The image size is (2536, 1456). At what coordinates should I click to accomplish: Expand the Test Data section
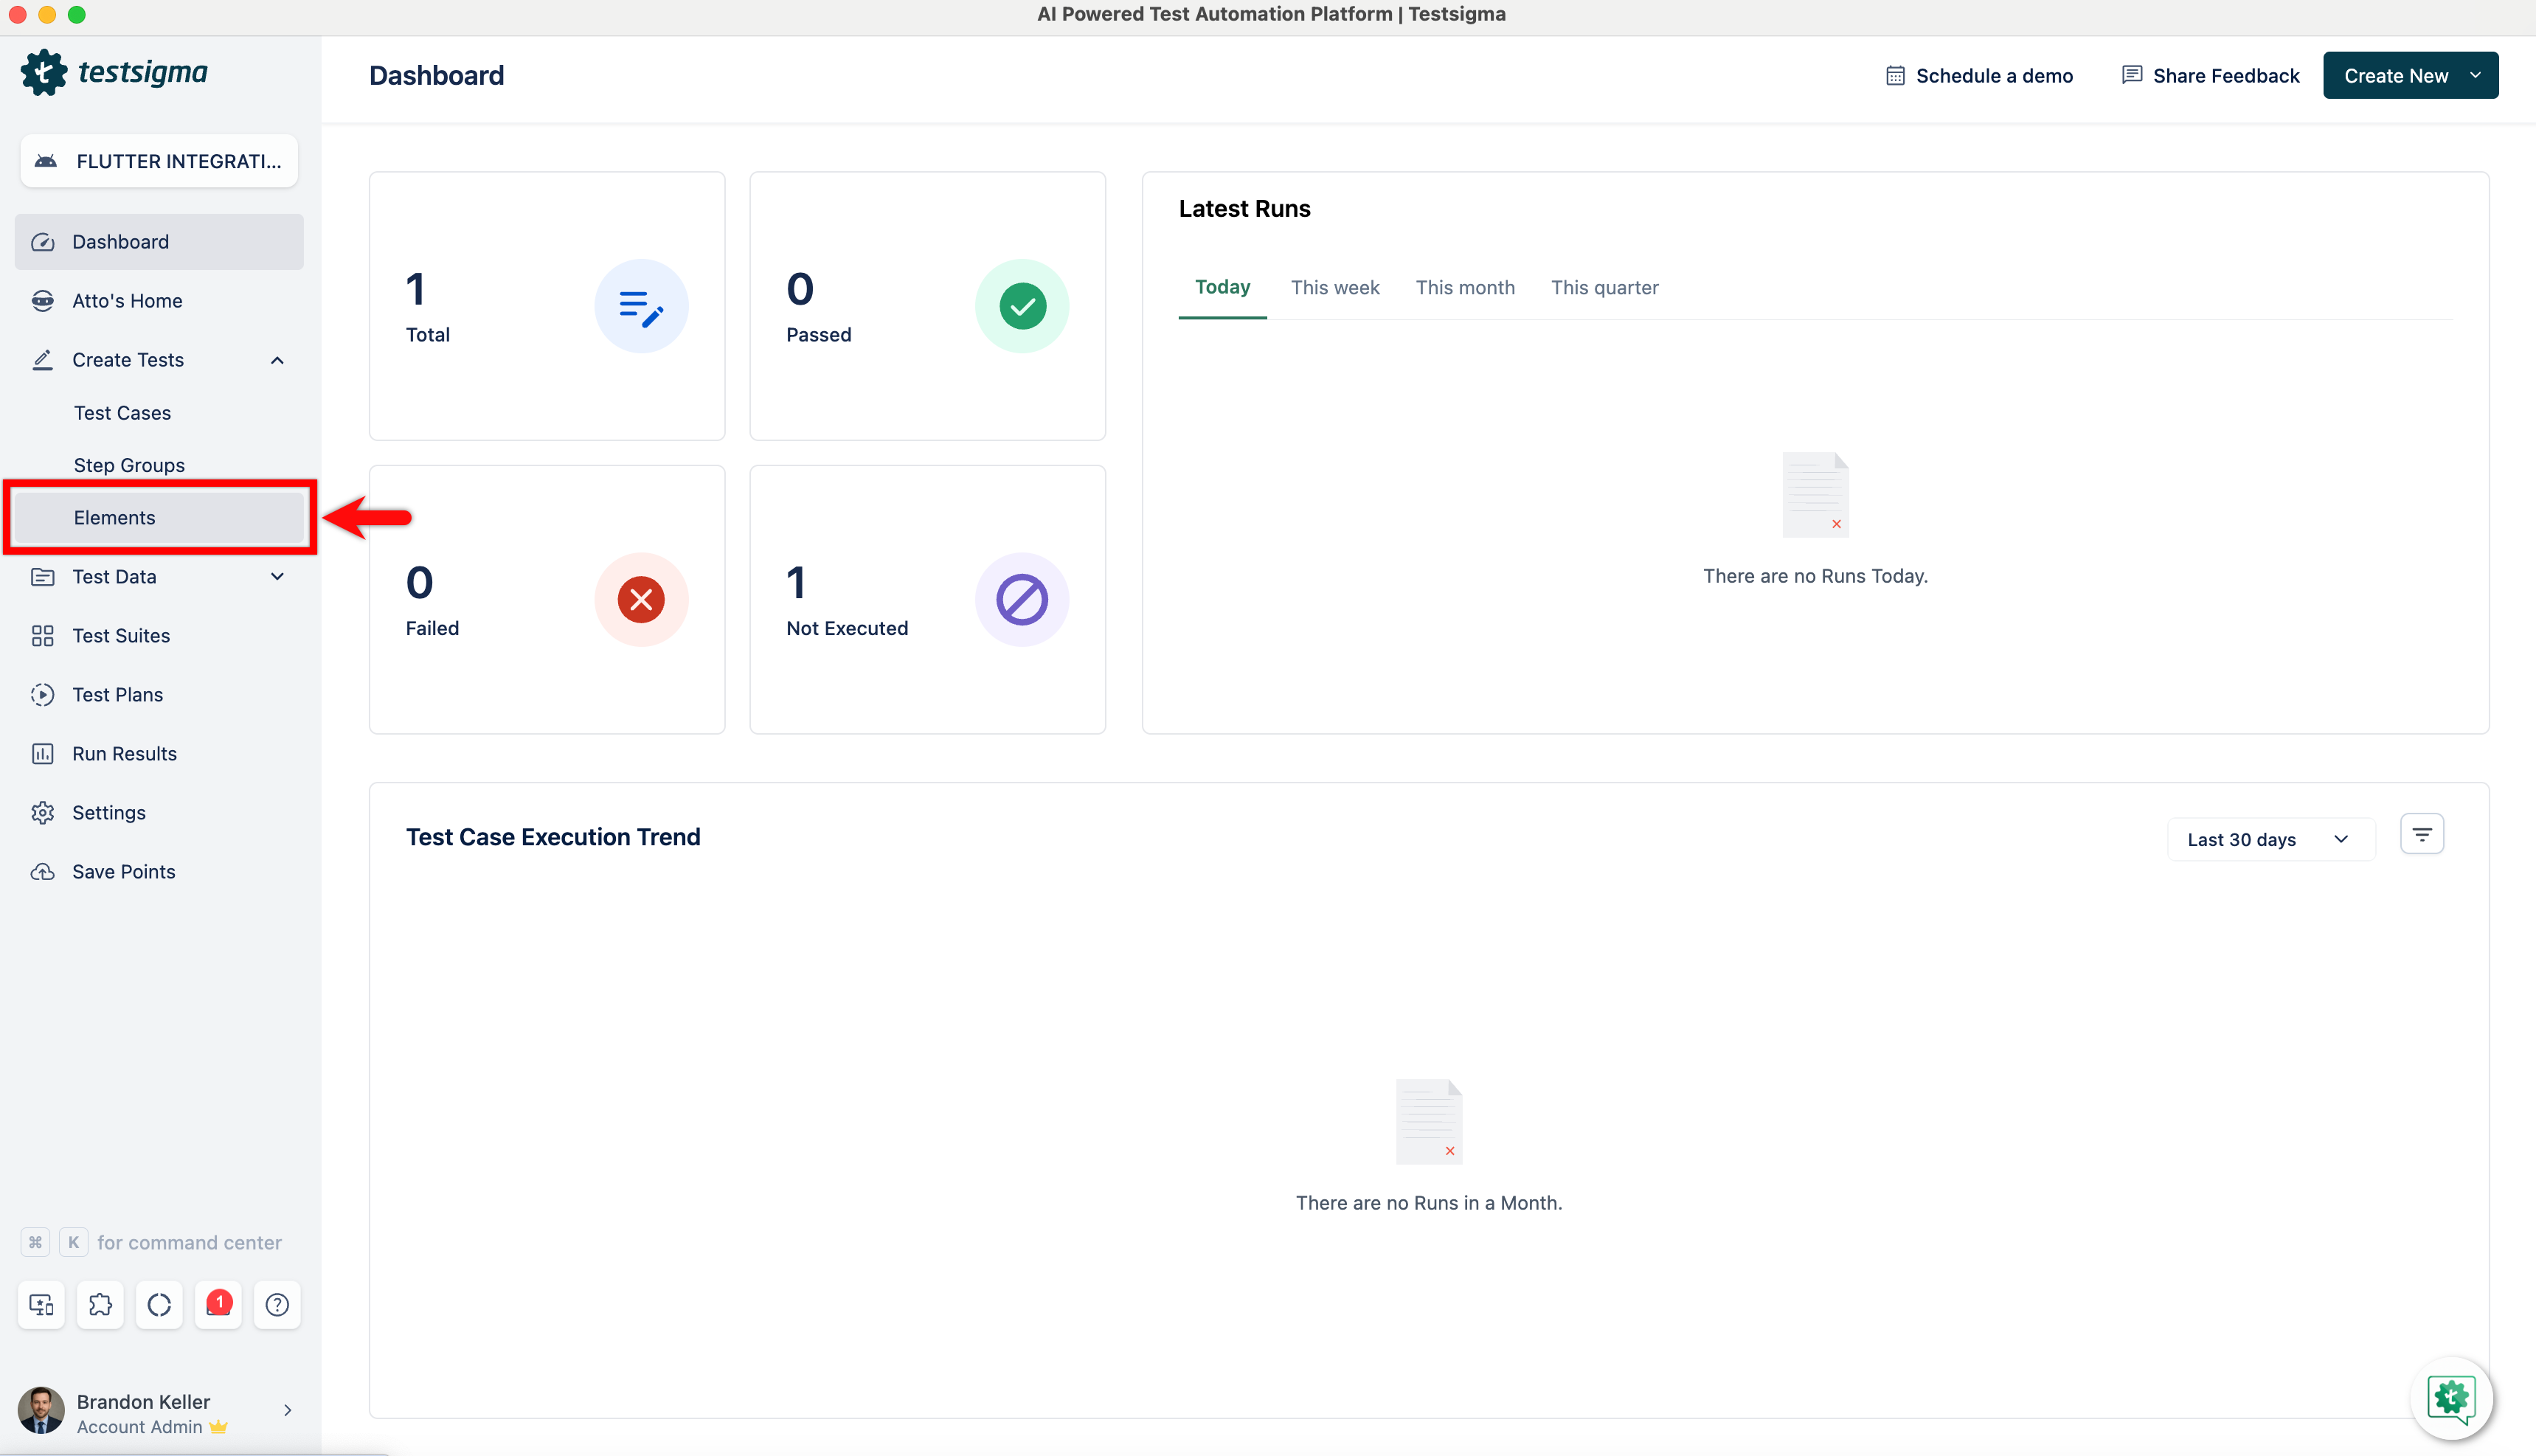pyautogui.click(x=277, y=576)
